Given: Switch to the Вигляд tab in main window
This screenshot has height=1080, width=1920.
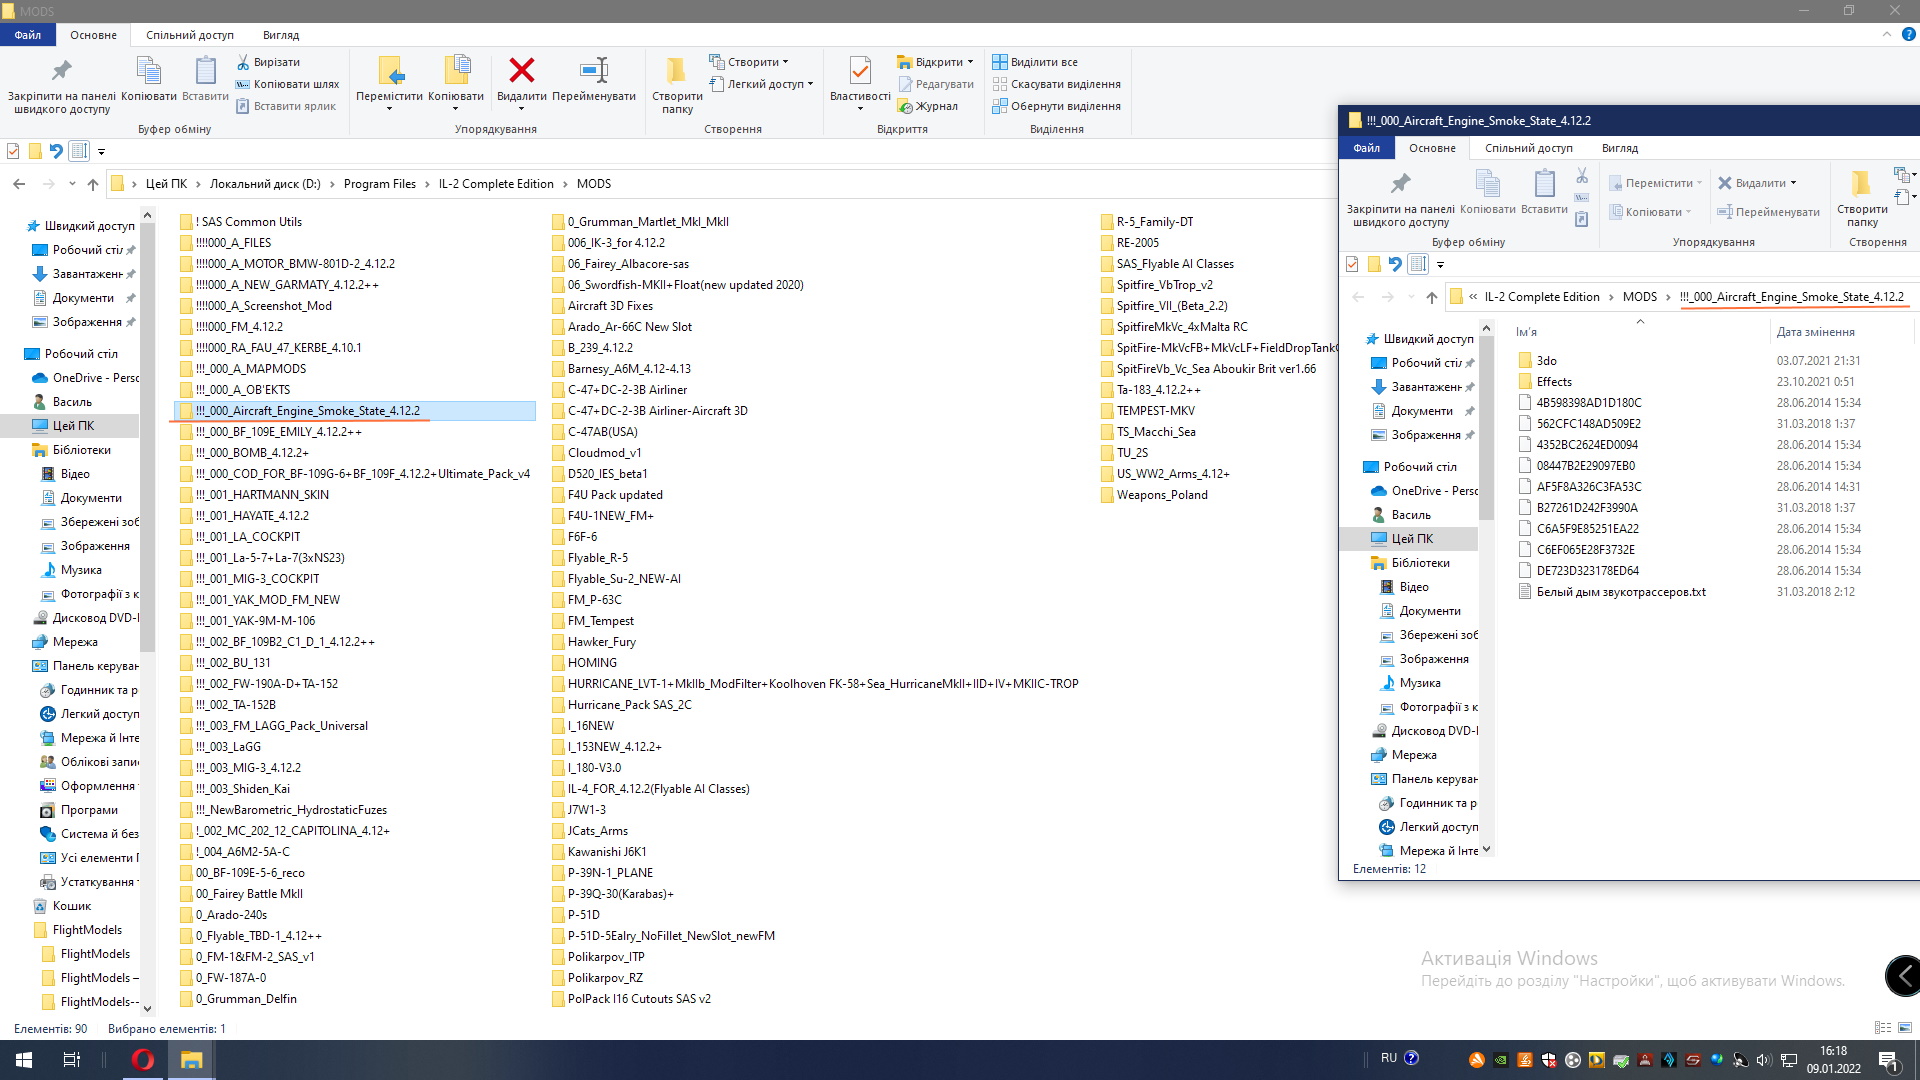Looking at the screenshot, I should point(281,35).
